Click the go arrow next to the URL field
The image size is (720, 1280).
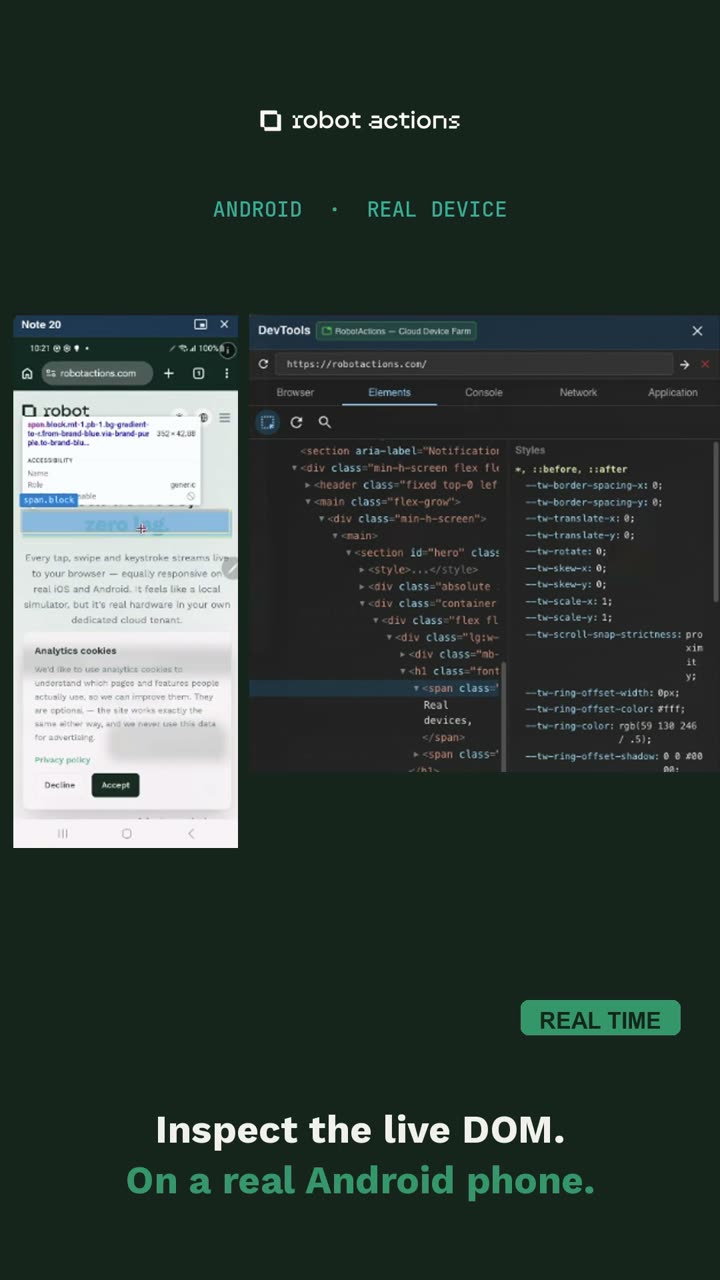(684, 365)
